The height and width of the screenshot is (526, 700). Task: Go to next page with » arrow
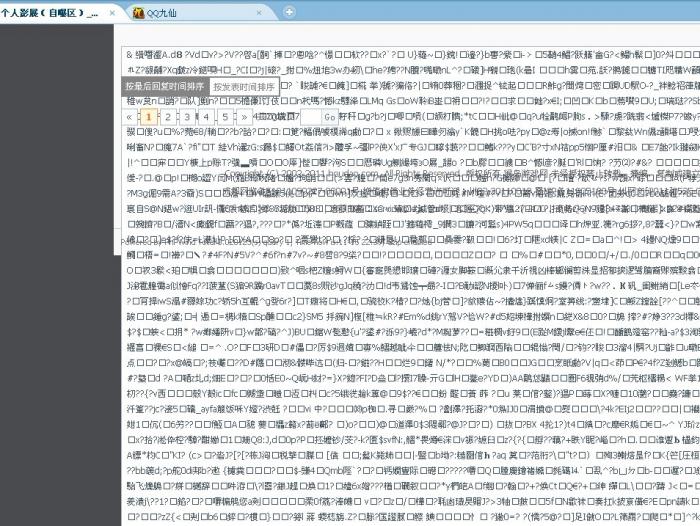pyautogui.click(x=244, y=117)
